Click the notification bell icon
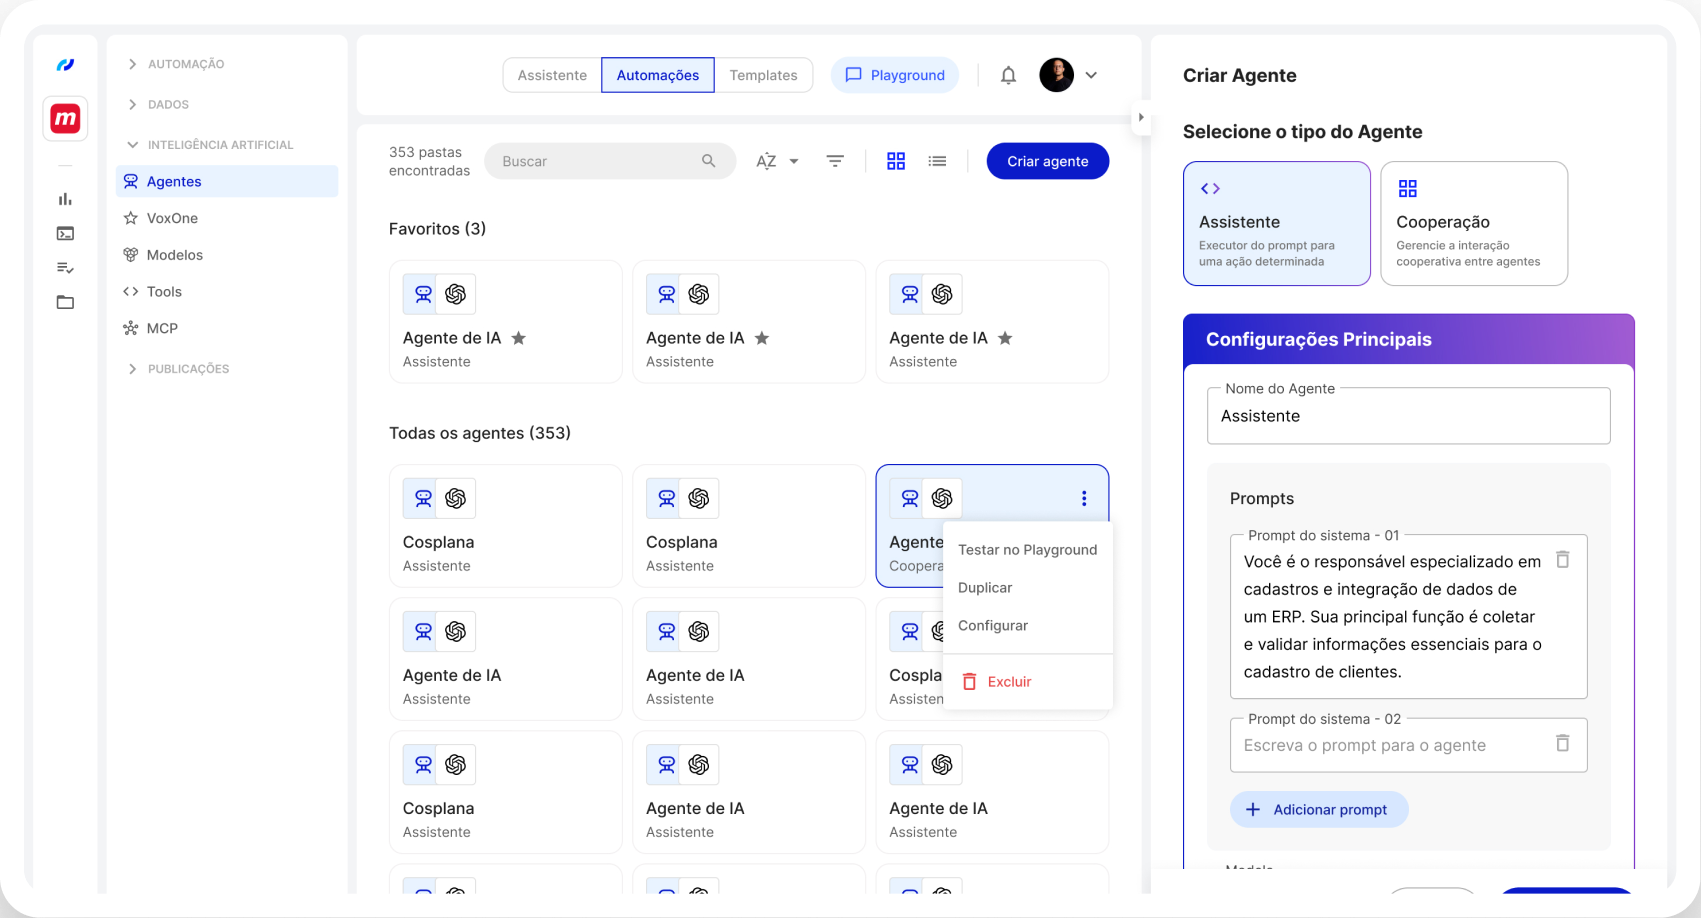The width and height of the screenshot is (1701, 918). 1008,75
